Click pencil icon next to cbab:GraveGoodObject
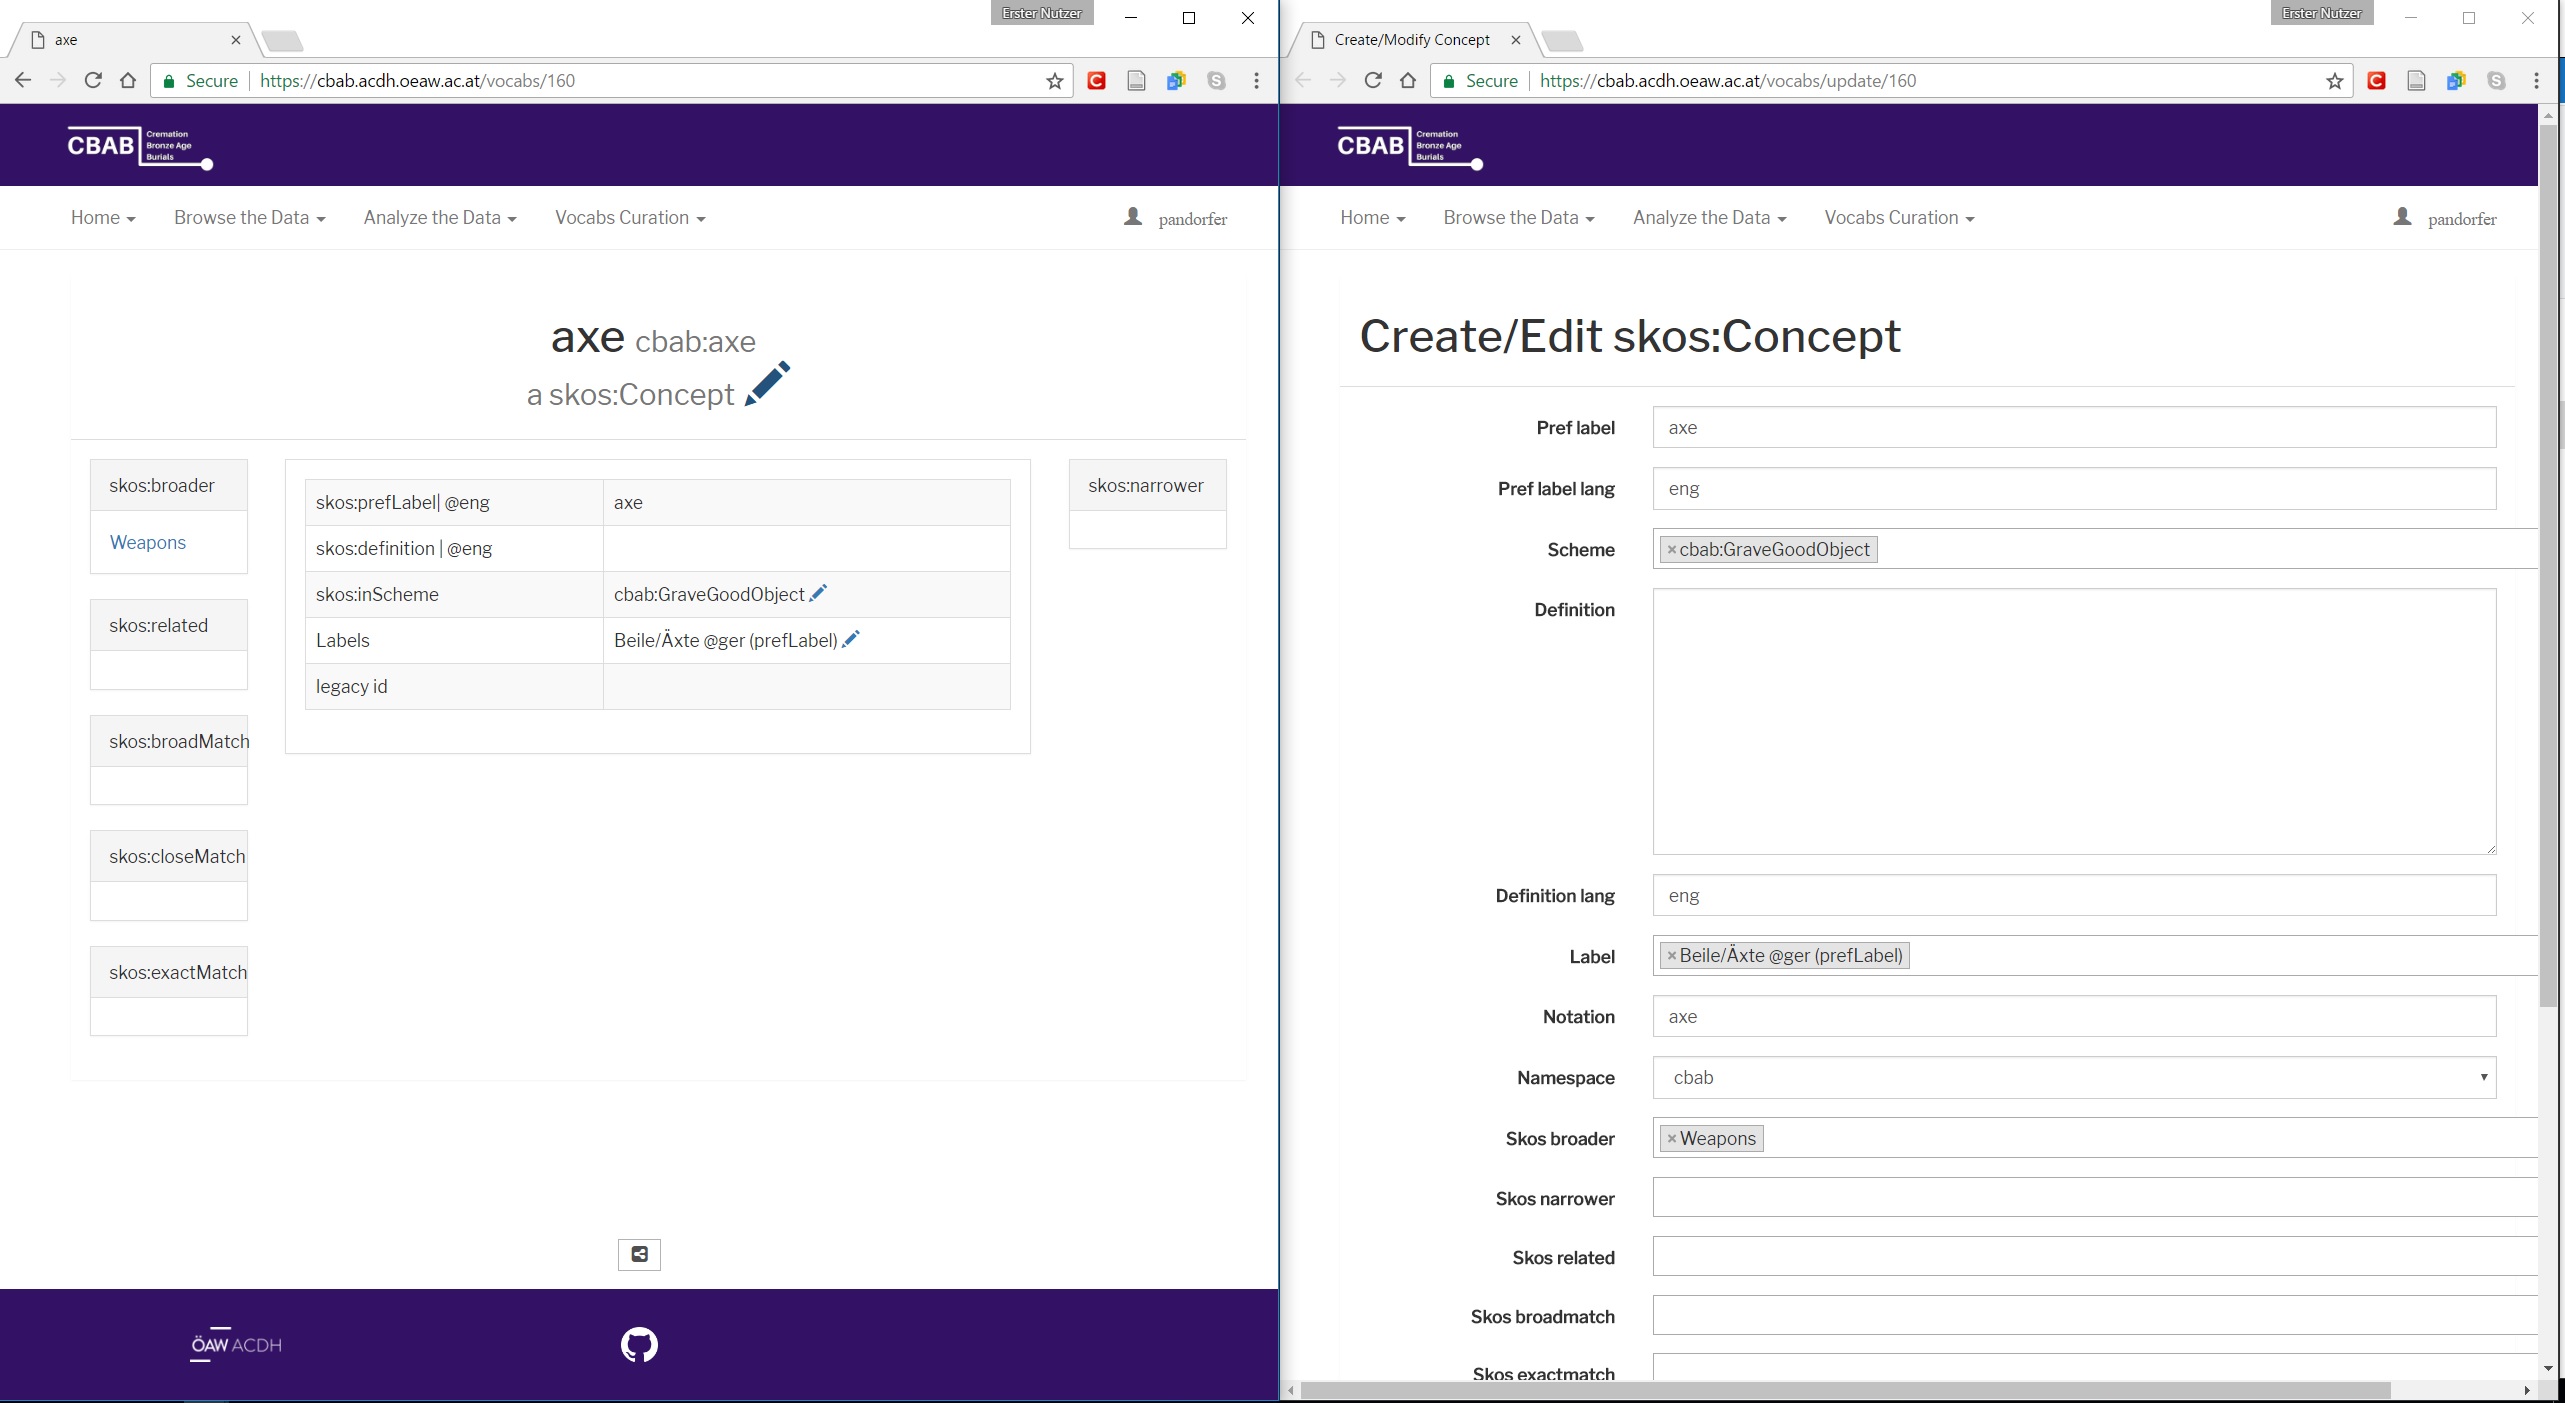The height and width of the screenshot is (1403, 2565). coord(818,593)
